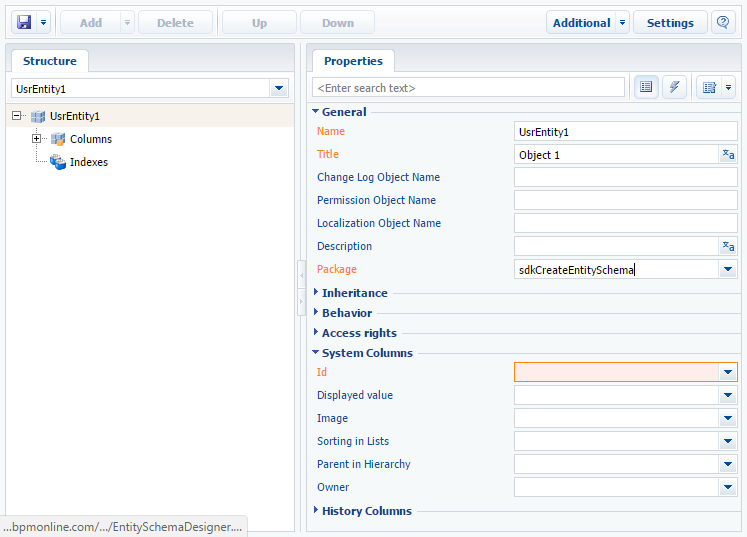
Task: Open the Package dropdown list
Action: (728, 269)
